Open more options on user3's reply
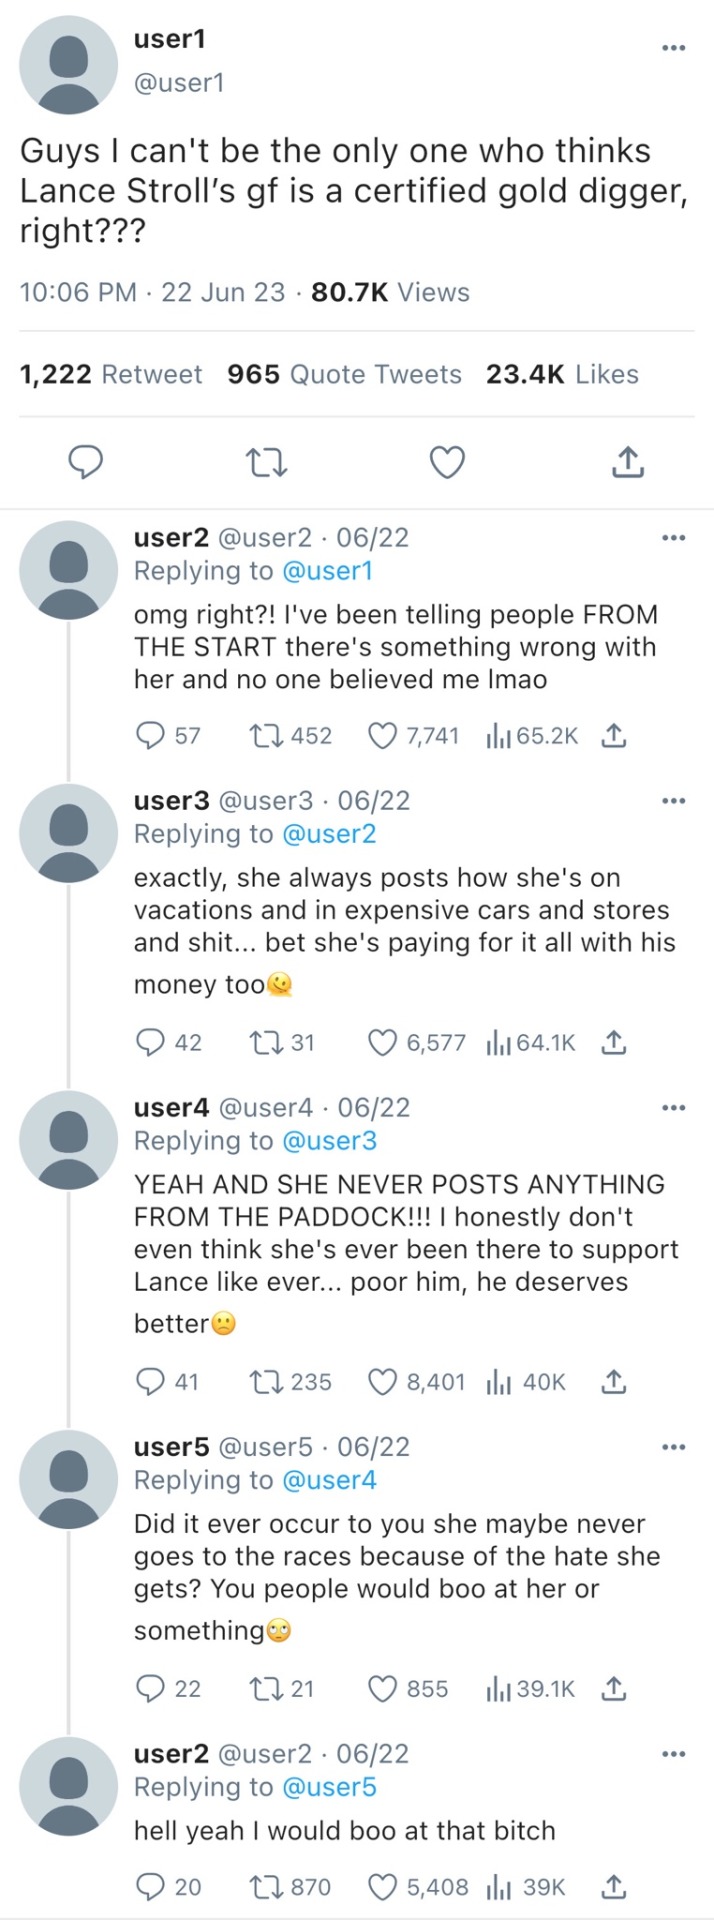 [674, 801]
